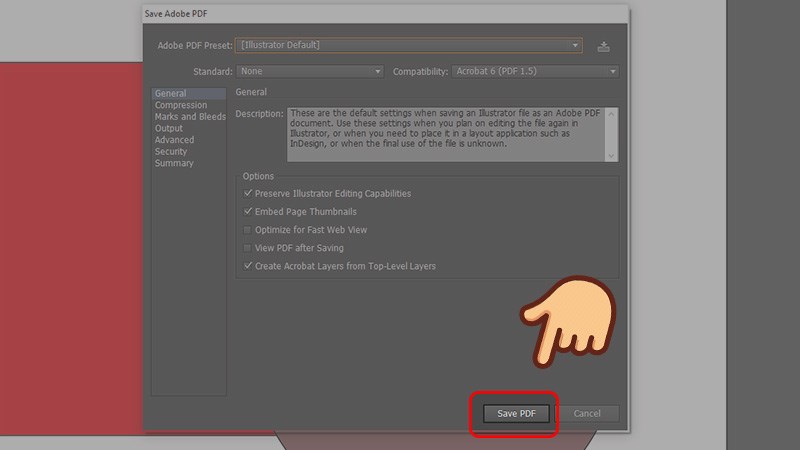Viewport: 800px width, 450px height.
Task: Select Security in the category list
Action: pos(171,152)
